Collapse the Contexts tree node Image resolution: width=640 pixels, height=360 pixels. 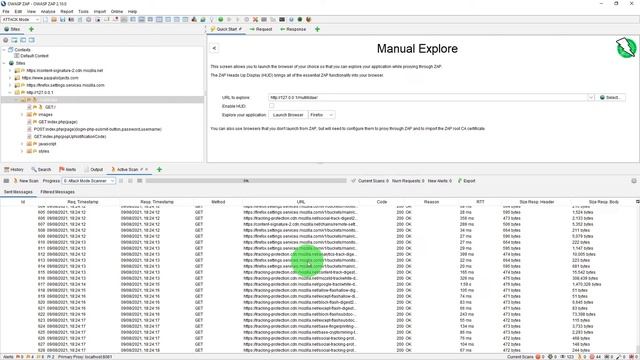tap(4, 50)
